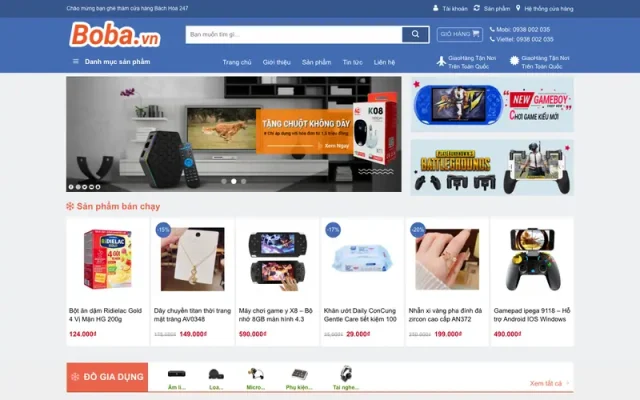640x400 pixels.
Task: Click the refresh icon beside Sản phẩm
Action: 476,8
